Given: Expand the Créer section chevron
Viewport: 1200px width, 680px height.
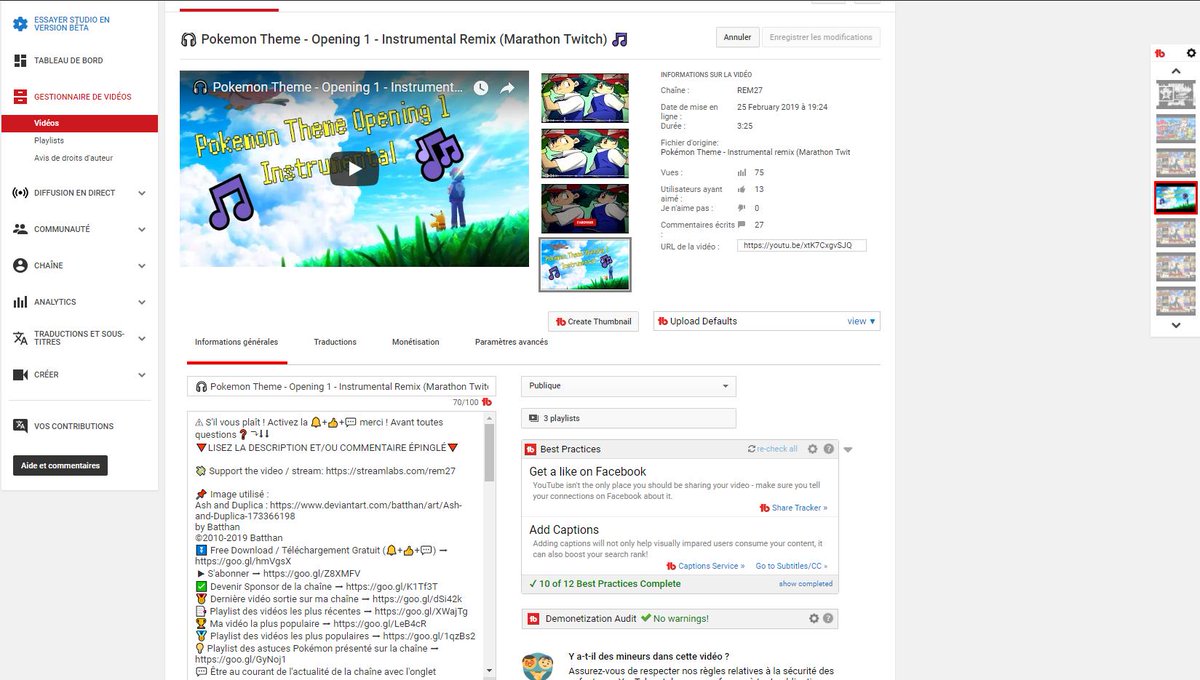Looking at the screenshot, I should point(142,375).
